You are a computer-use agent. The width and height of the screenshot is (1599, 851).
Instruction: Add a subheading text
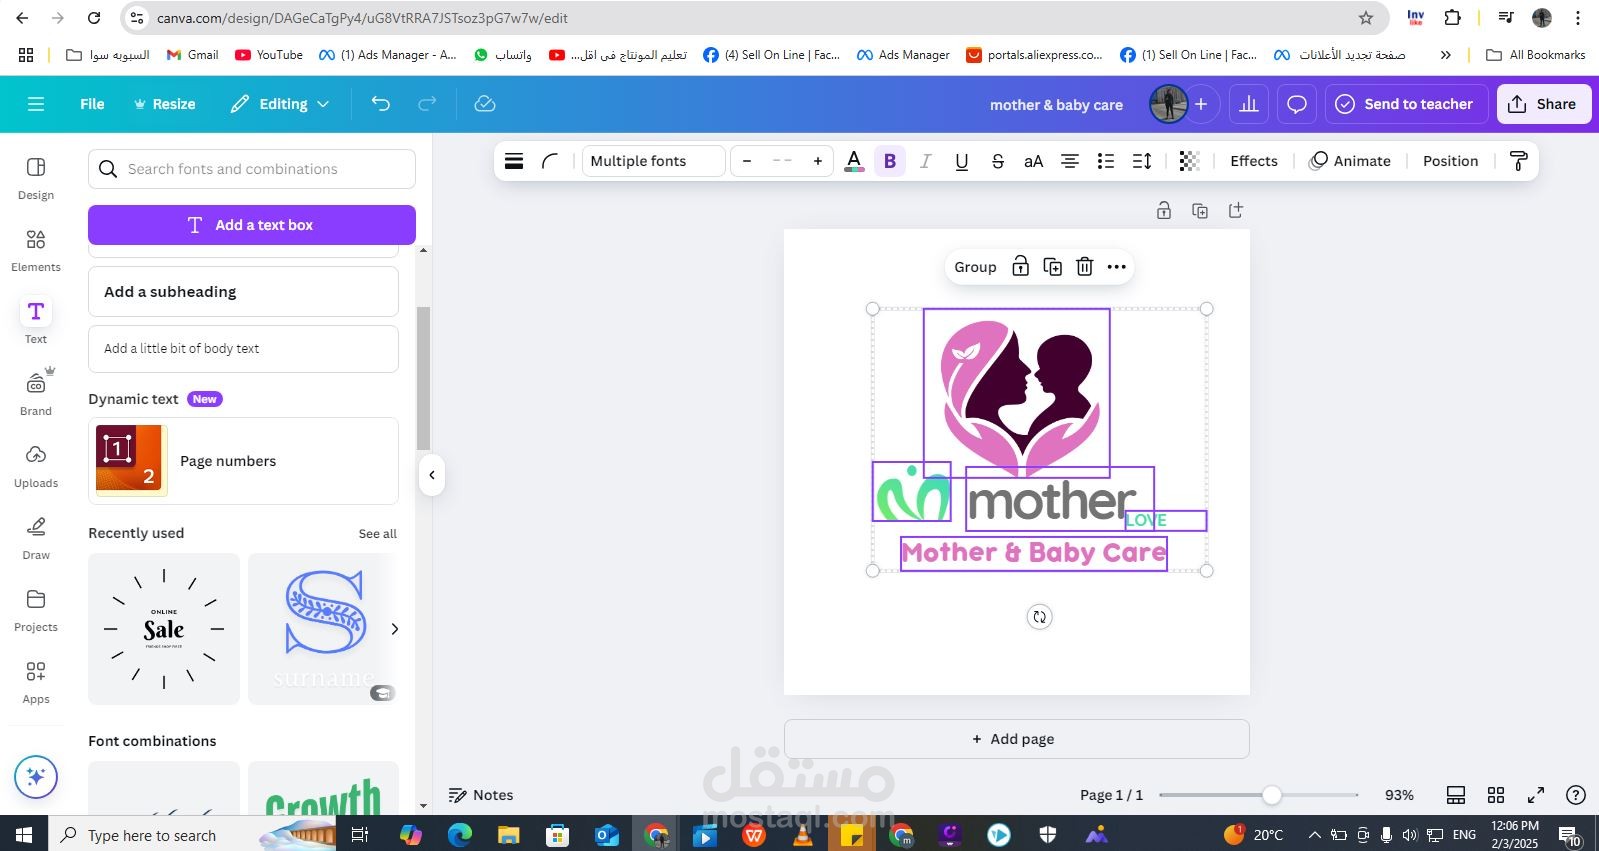[x=243, y=292]
